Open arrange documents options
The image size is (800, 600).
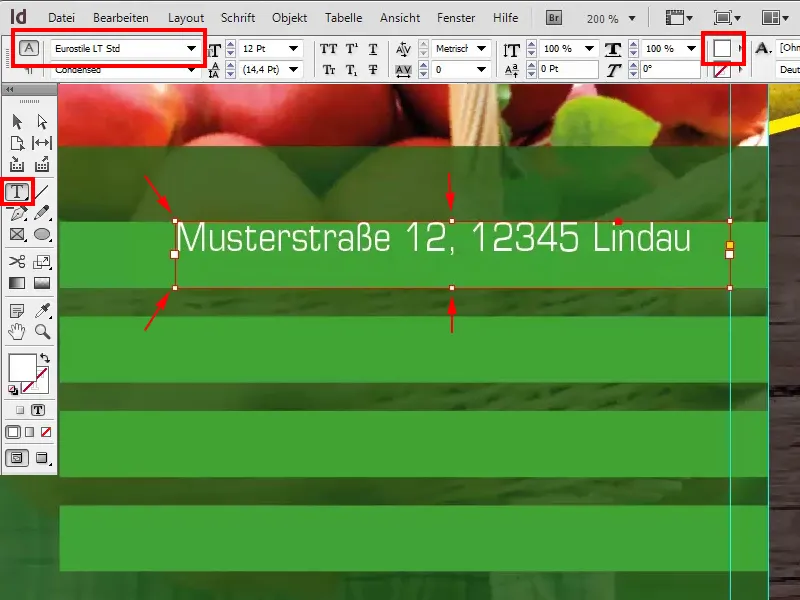click(775, 18)
